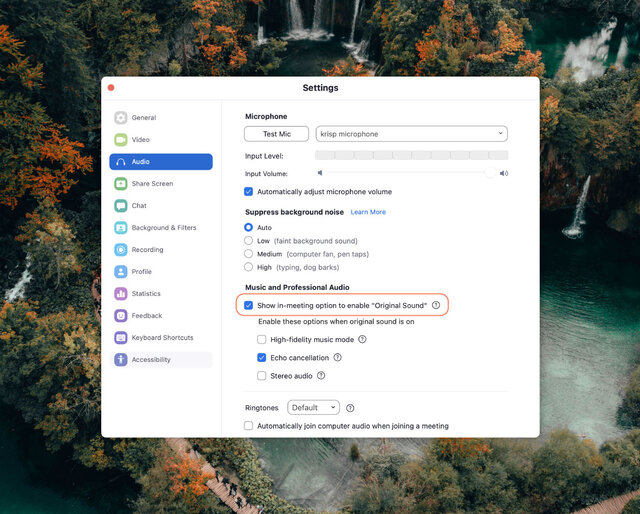
Task: Open the Statistics chart icon
Action: tap(120, 294)
